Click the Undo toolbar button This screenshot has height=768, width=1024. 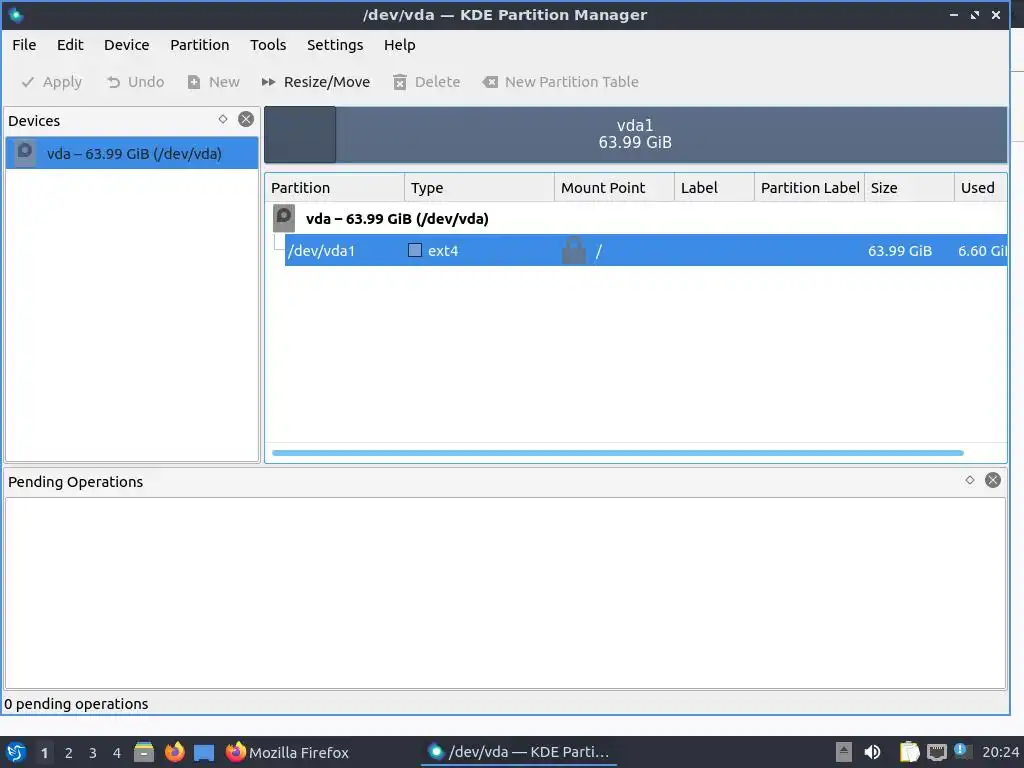tap(136, 82)
